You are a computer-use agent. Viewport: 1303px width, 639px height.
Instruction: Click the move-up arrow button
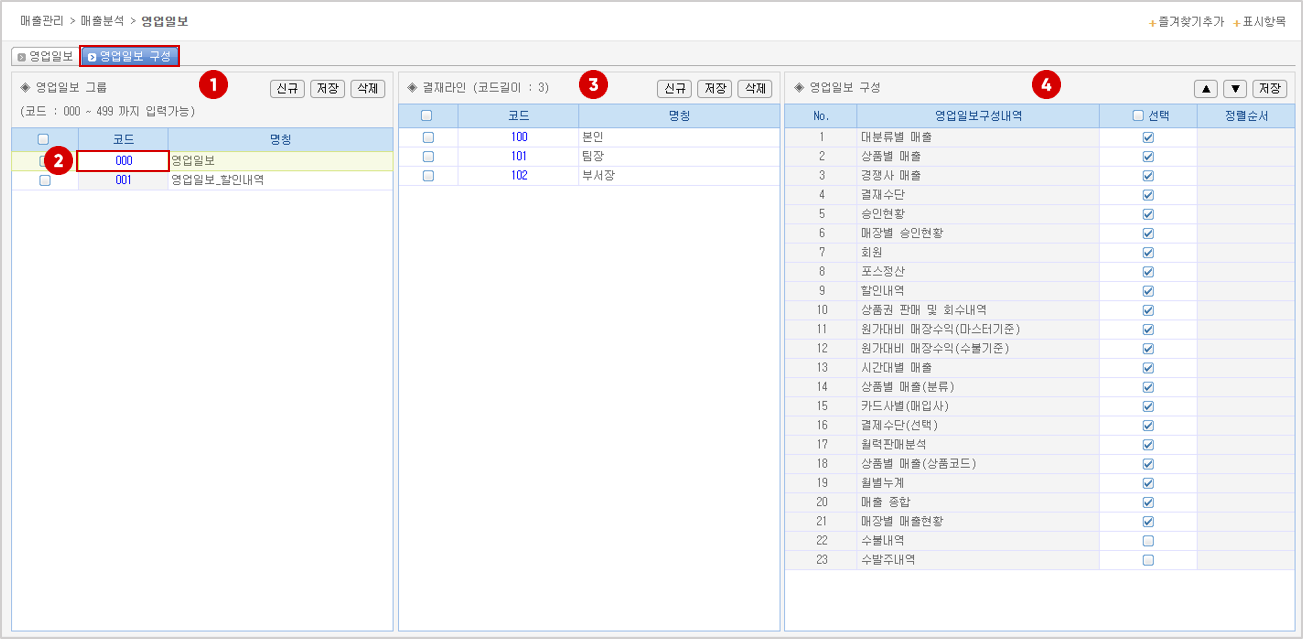1206,89
